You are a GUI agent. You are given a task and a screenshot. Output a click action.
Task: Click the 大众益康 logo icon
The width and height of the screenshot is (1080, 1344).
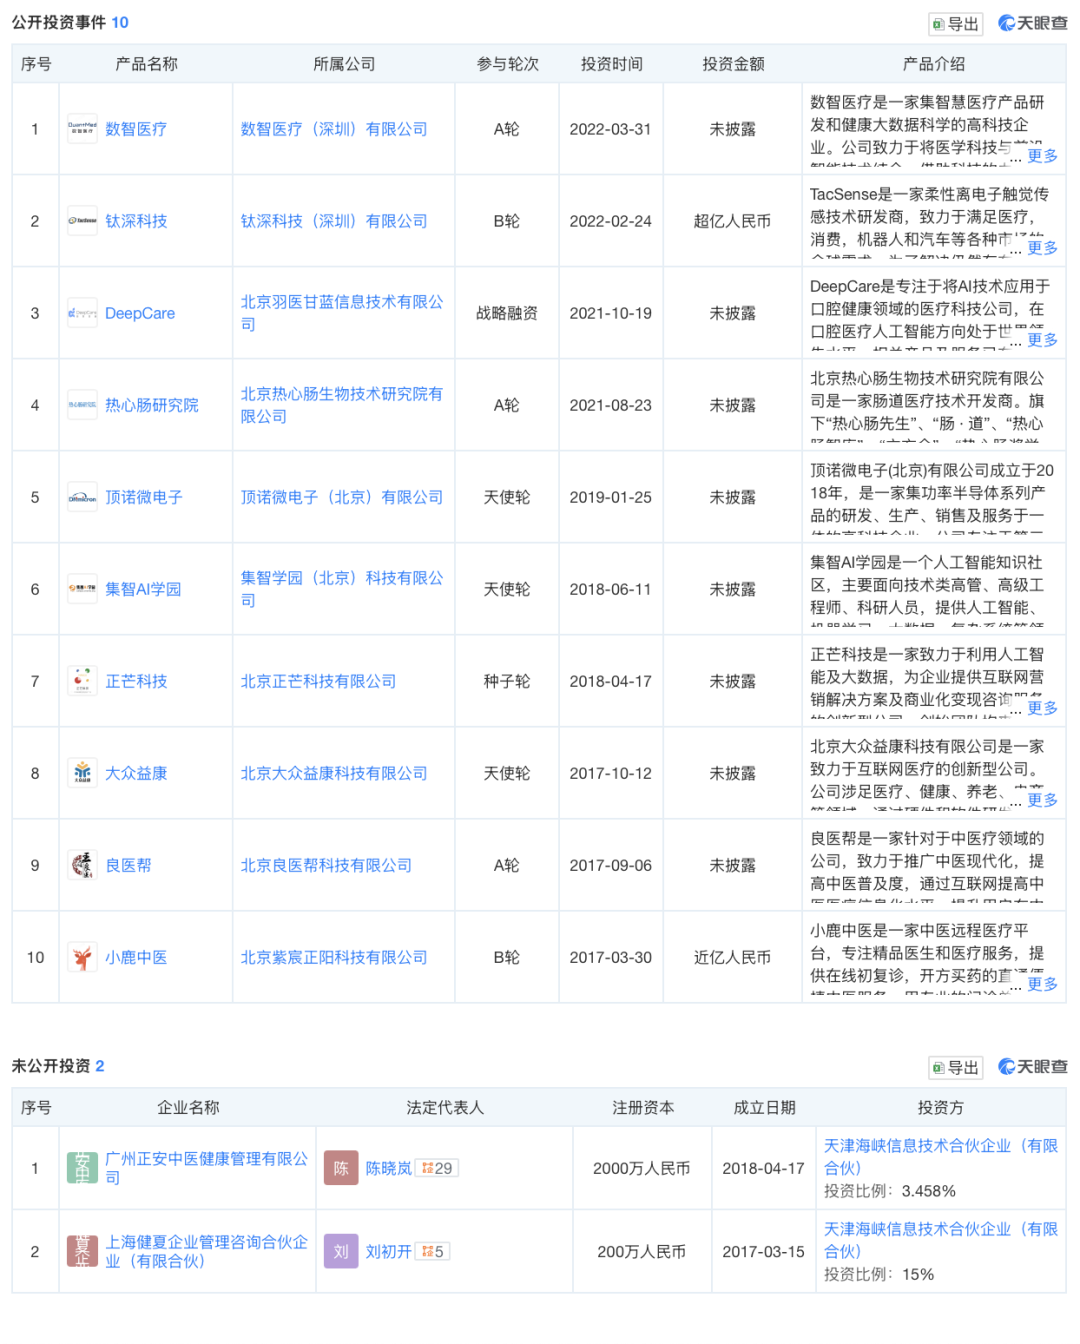point(82,773)
